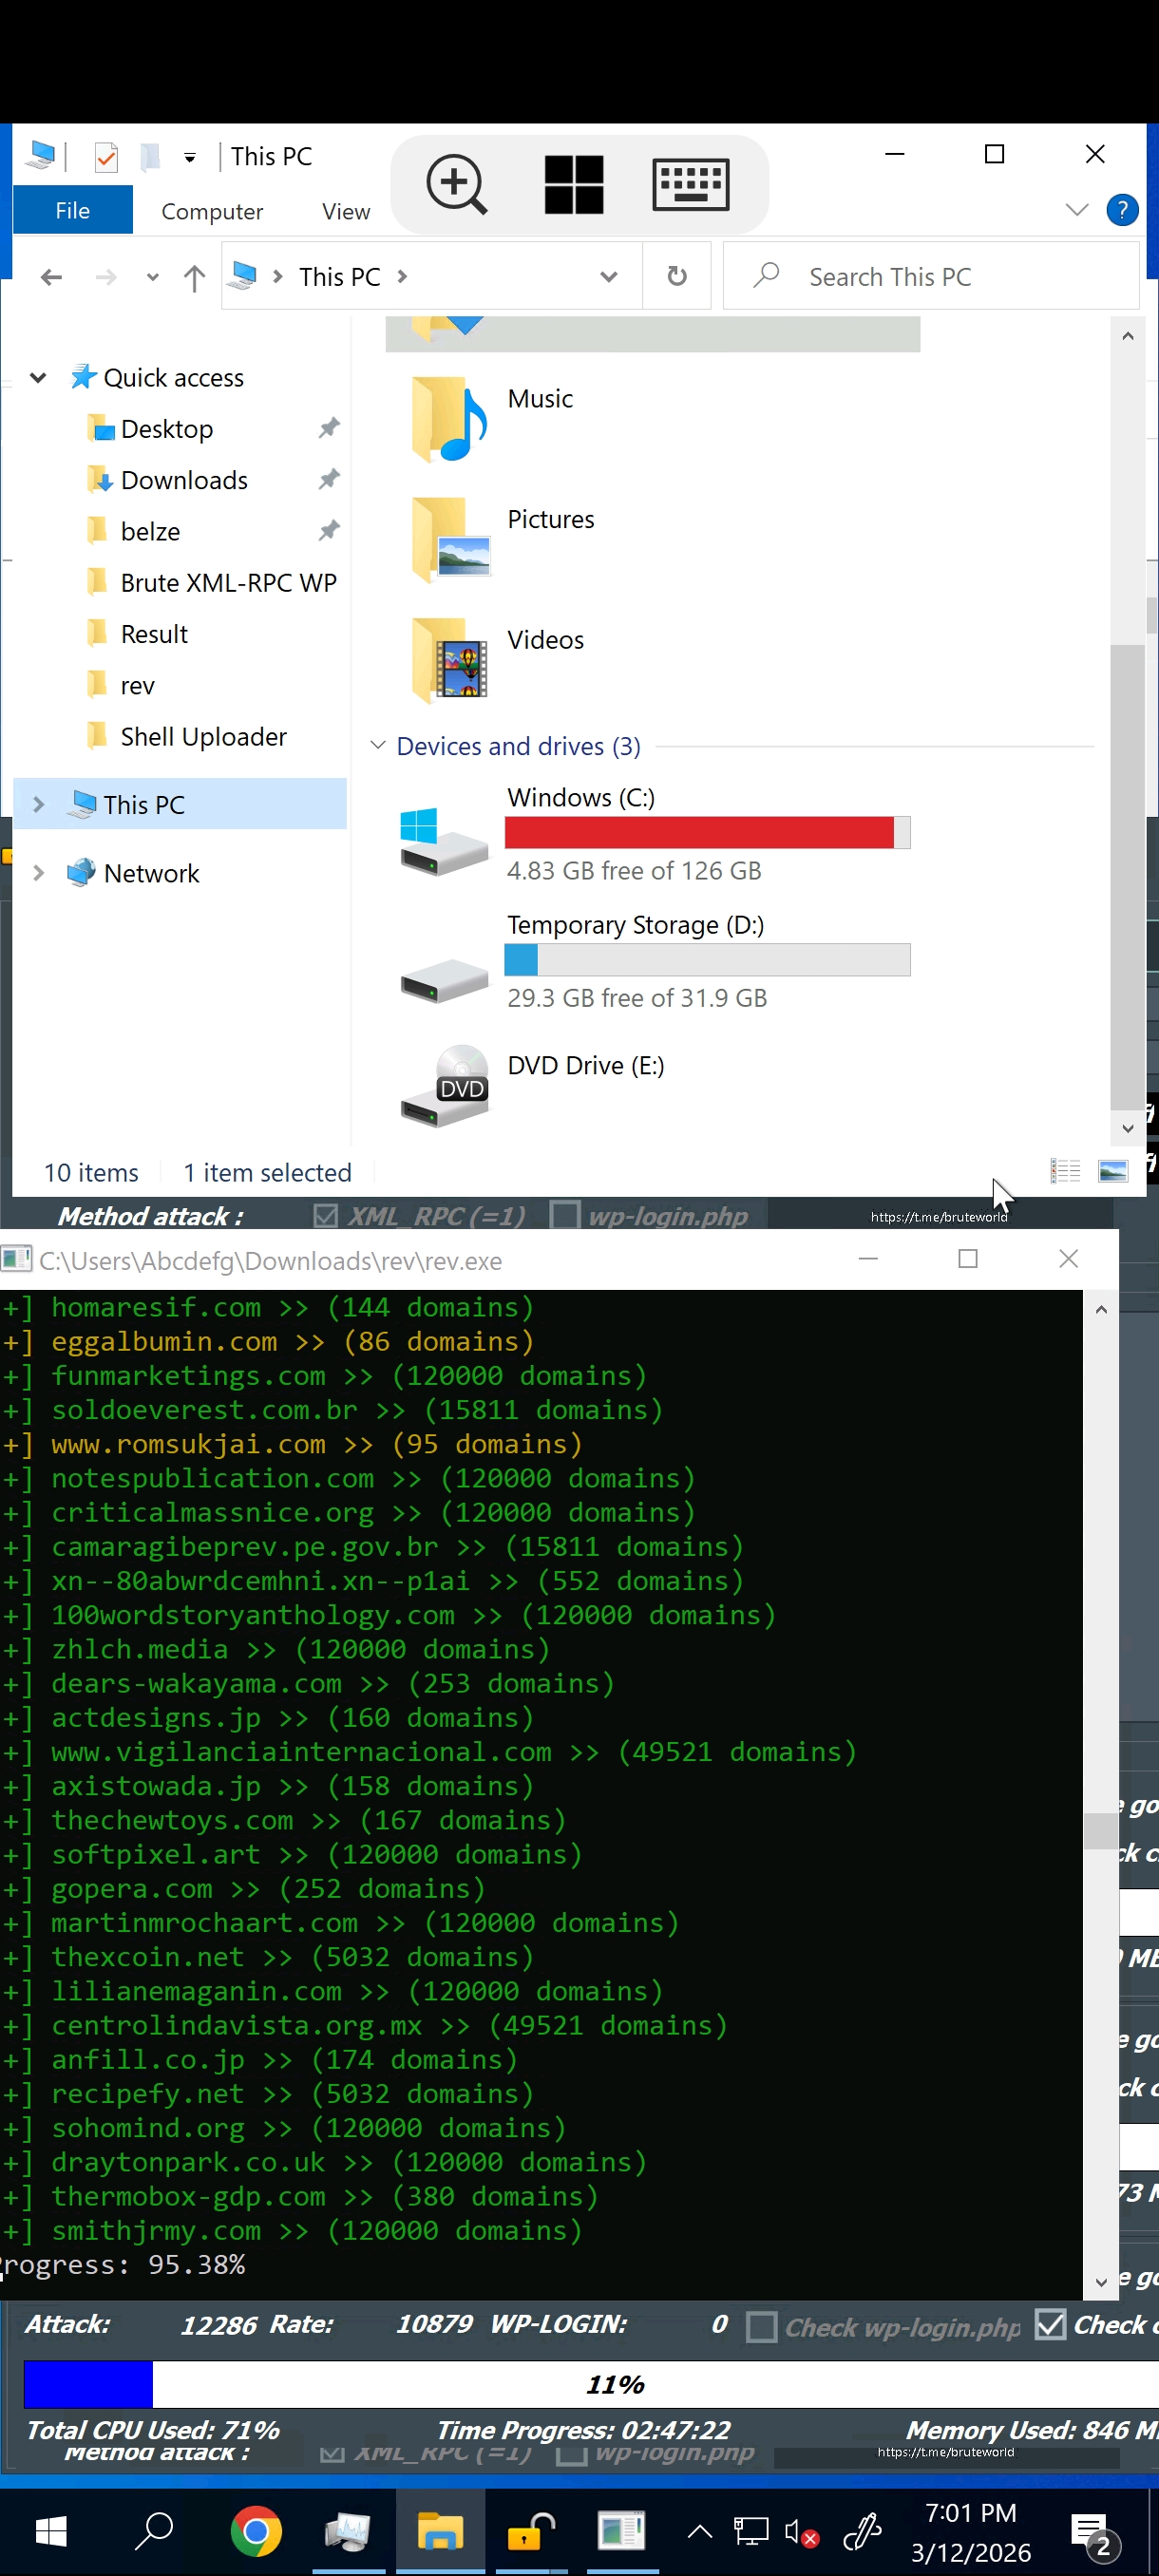Viewport: 1159px width, 2576px height.
Task: Collapse the Devices and drives group
Action: 378,746
